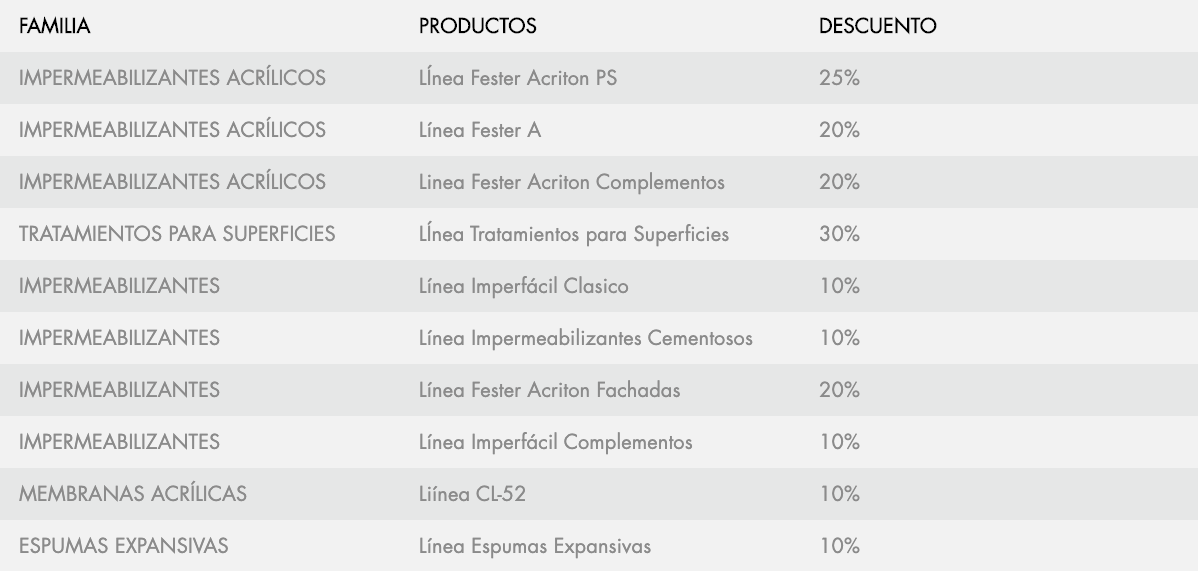Click Linea Fester Acriton Complementos product
This screenshot has width=1198, height=571.
click(x=571, y=182)
